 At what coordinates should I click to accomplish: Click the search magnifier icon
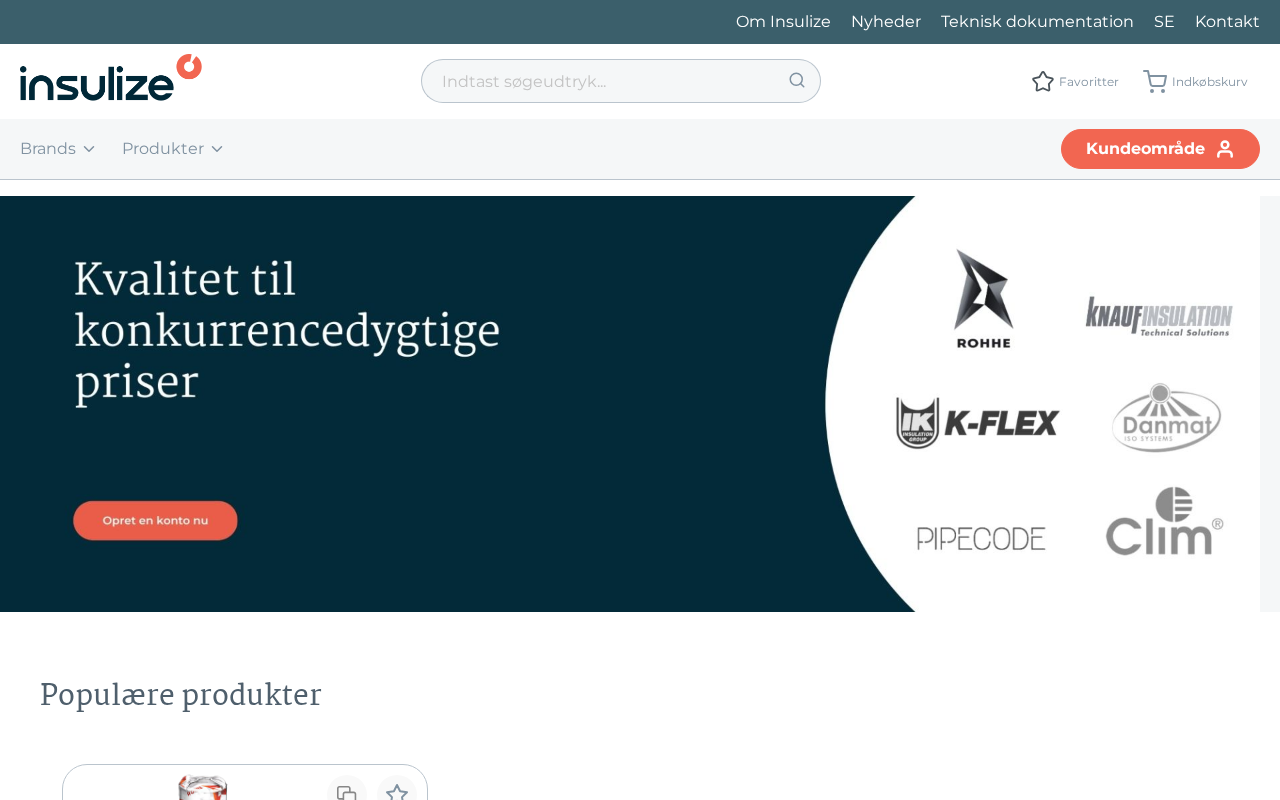click(797, 80)
